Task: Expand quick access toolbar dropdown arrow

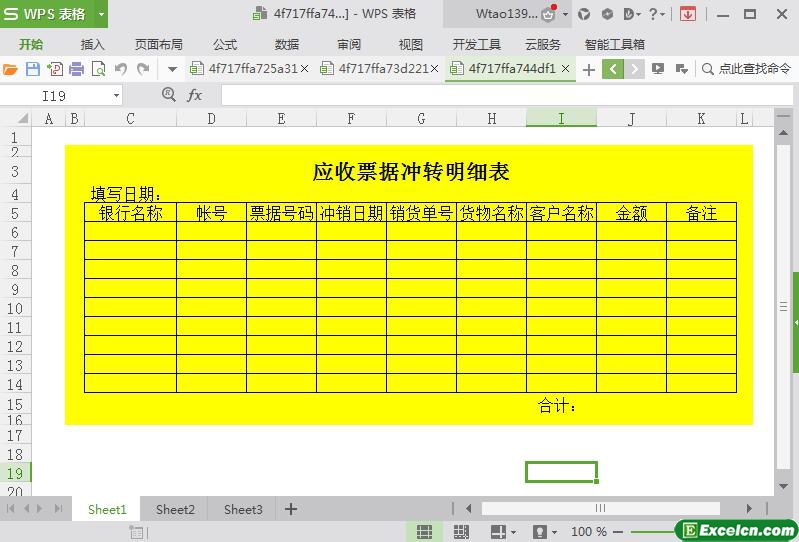Action: (172, 69)
